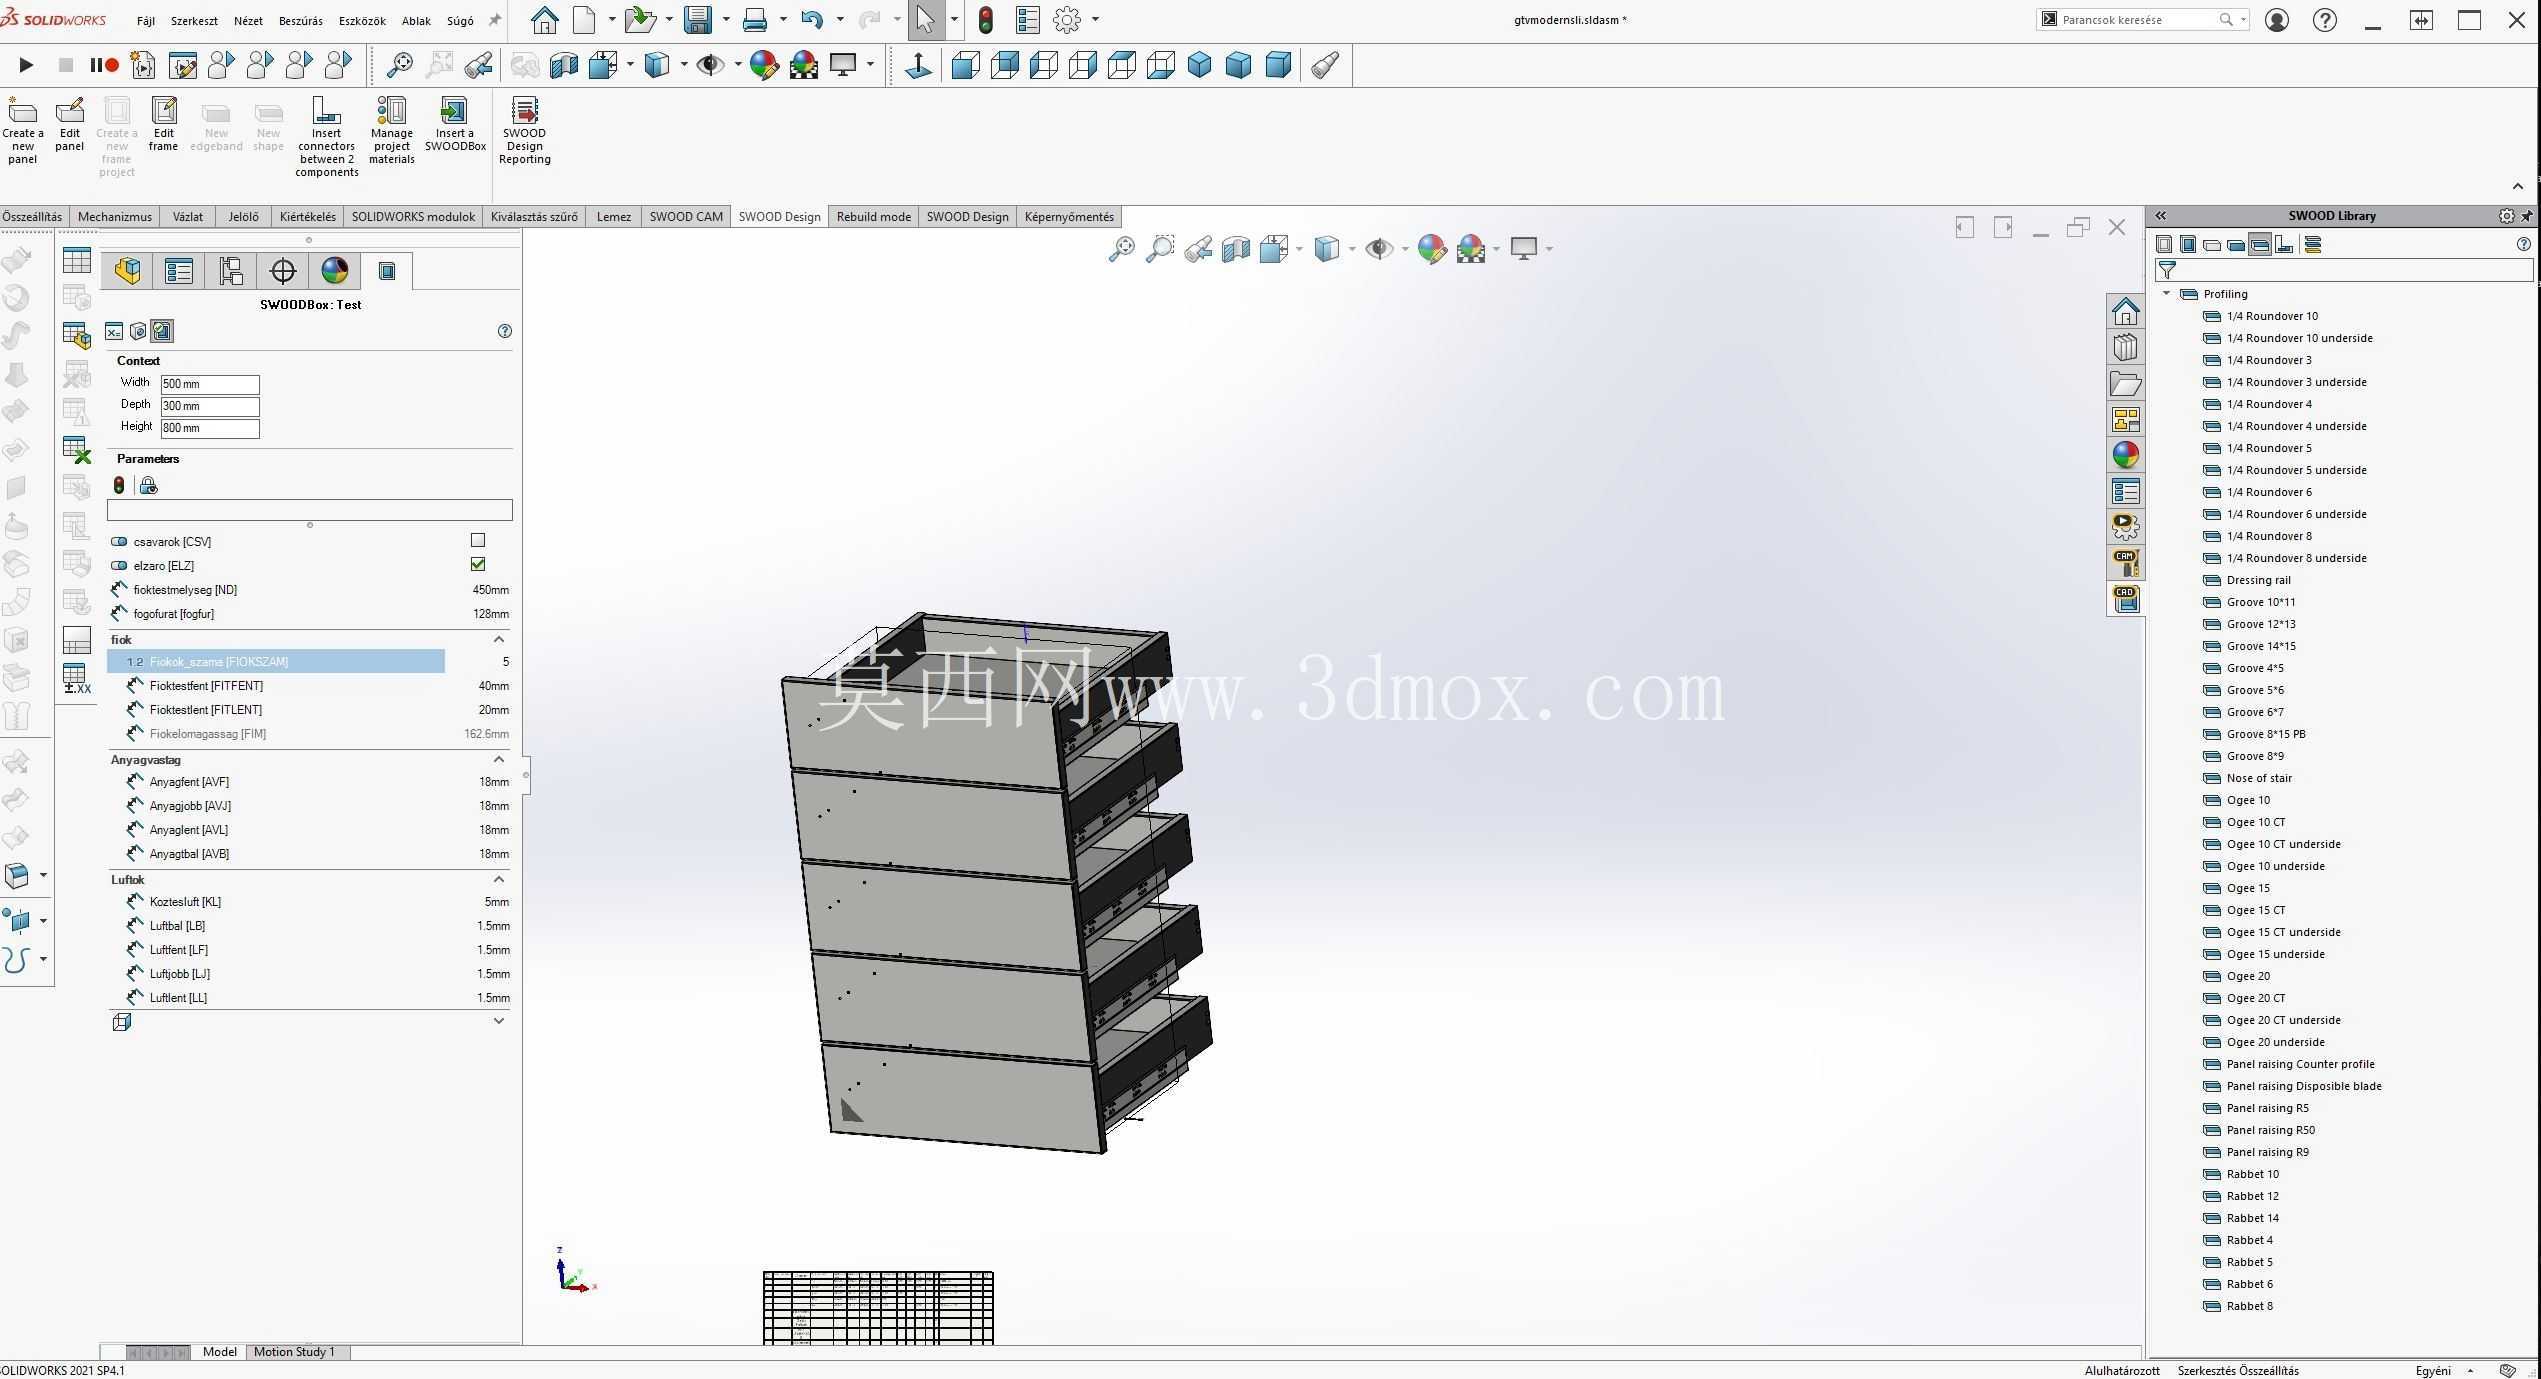Collapse the ribbon with the chevron
Viewport: 2541px width, 1379px height.
2518,187
